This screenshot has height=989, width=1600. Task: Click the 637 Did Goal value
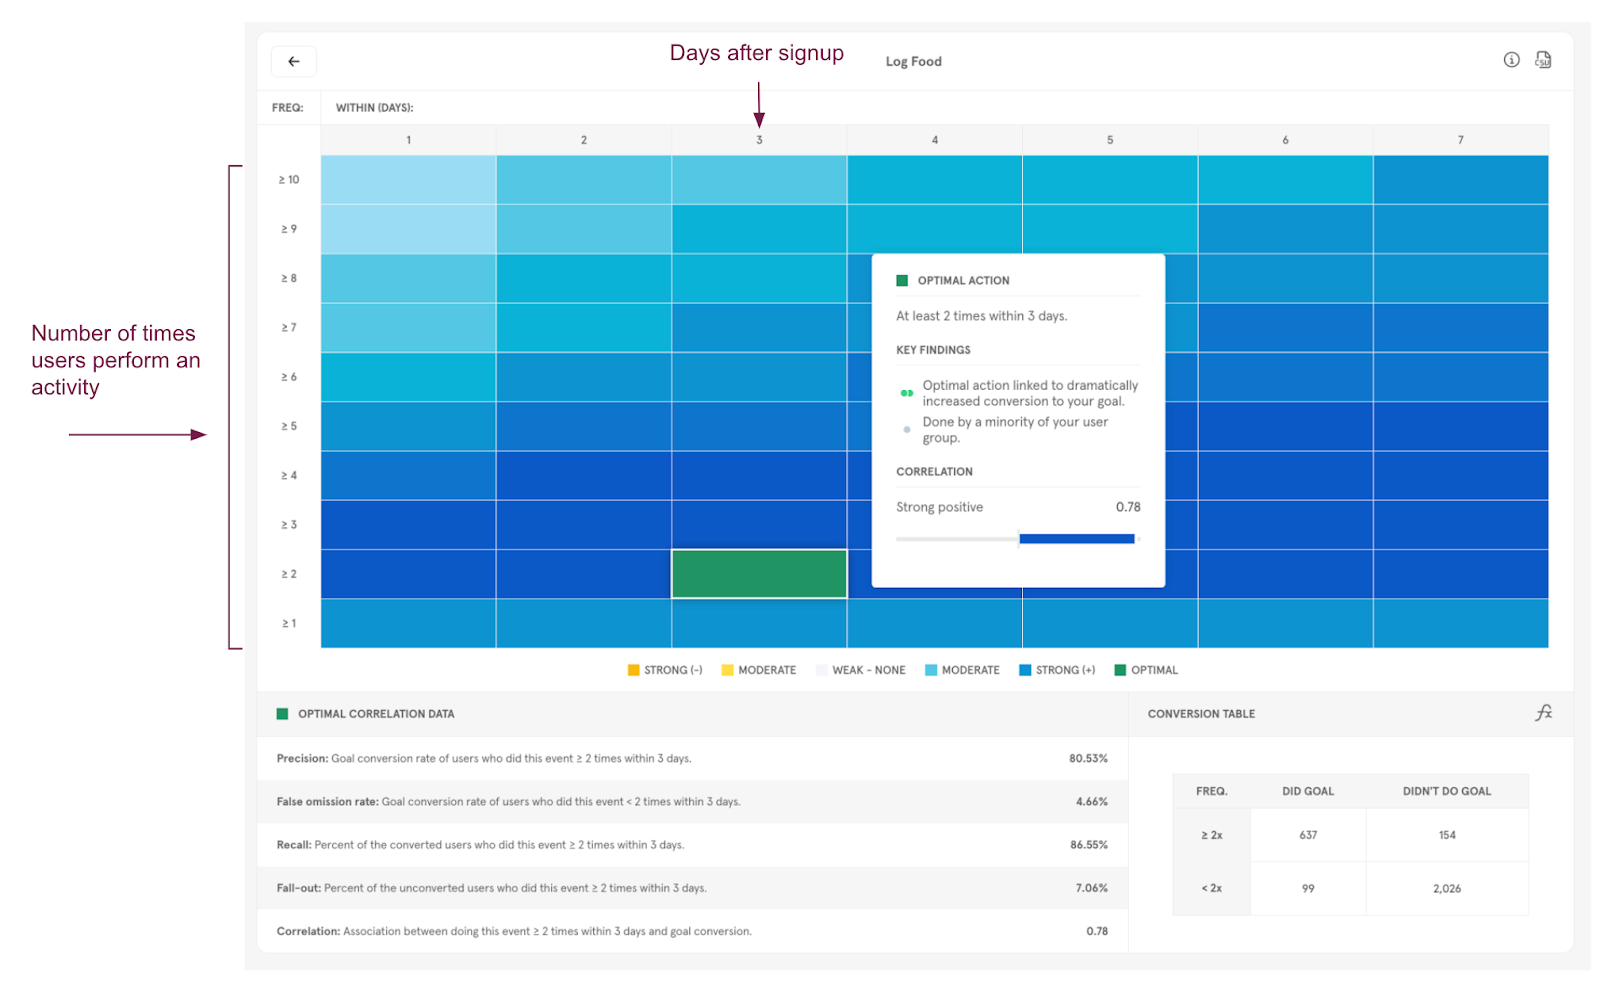[1308, 835]
